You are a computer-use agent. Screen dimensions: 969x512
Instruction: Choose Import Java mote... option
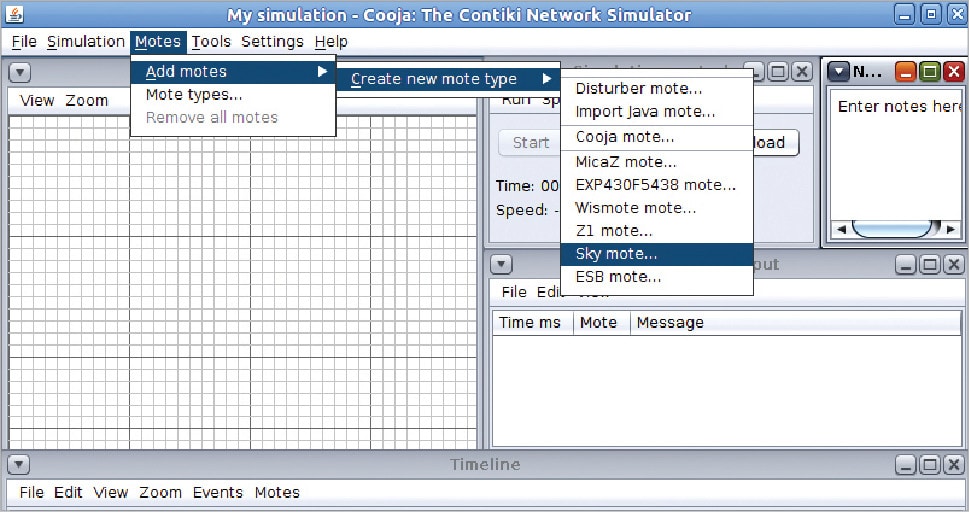coord(657,112)
